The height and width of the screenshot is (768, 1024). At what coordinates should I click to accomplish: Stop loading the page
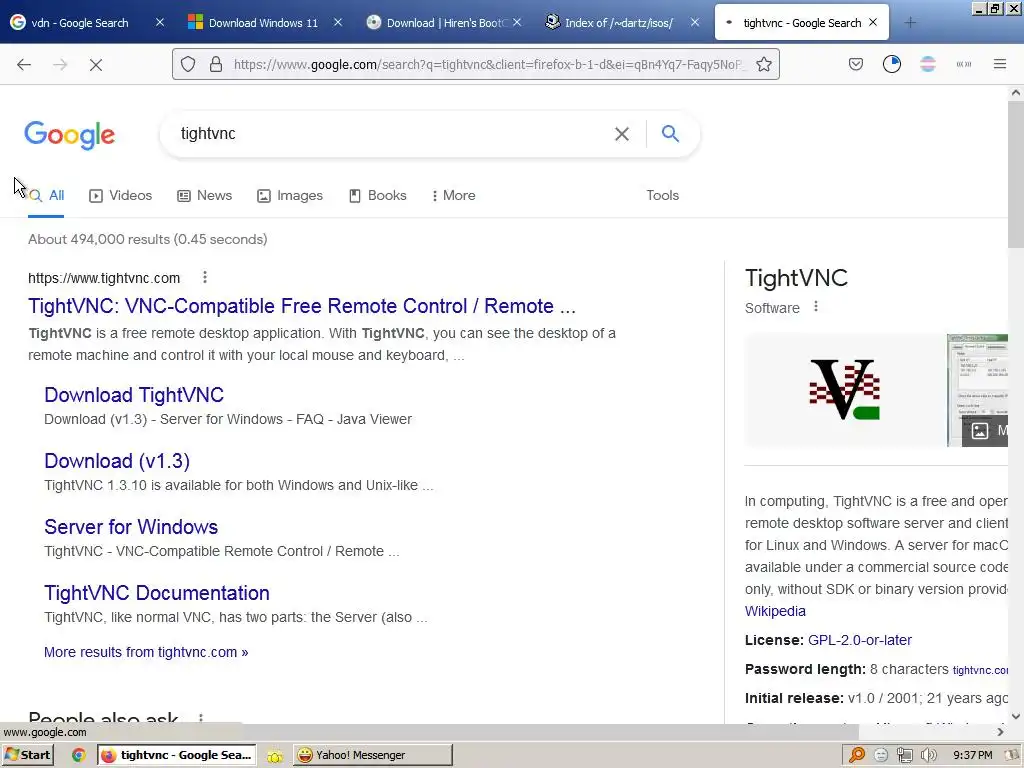pos(96,65)
